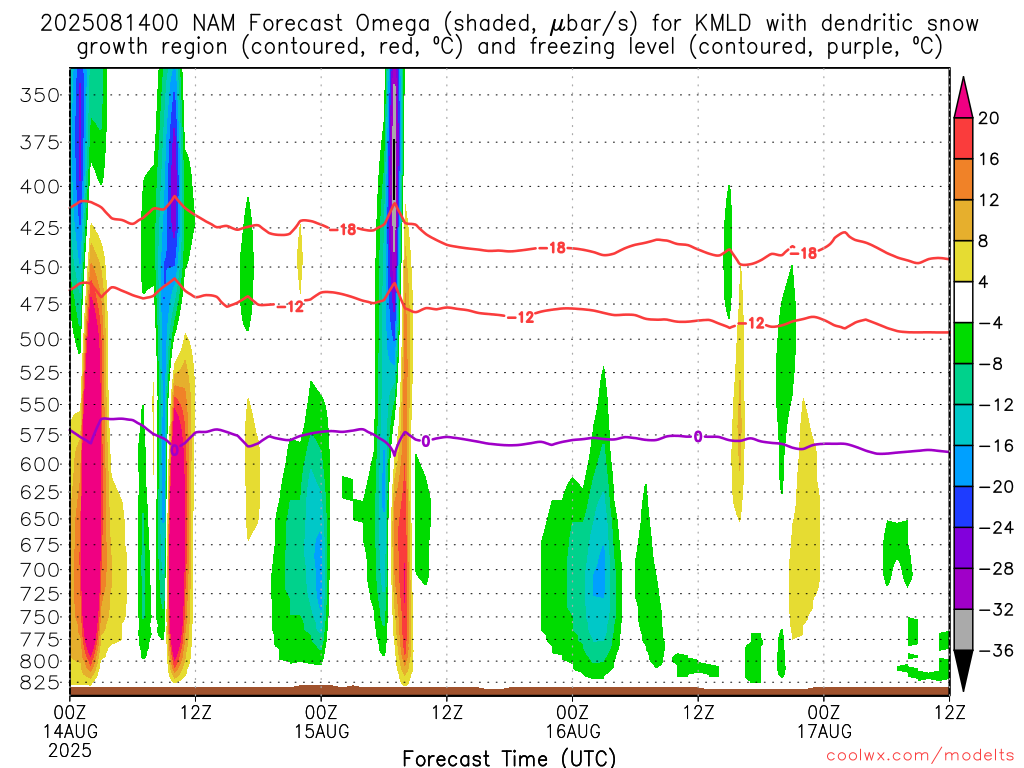The height and width of the screenshot is (768, 1024).
Task: Click the colorbar value -20 label
Action: point(996,487)
